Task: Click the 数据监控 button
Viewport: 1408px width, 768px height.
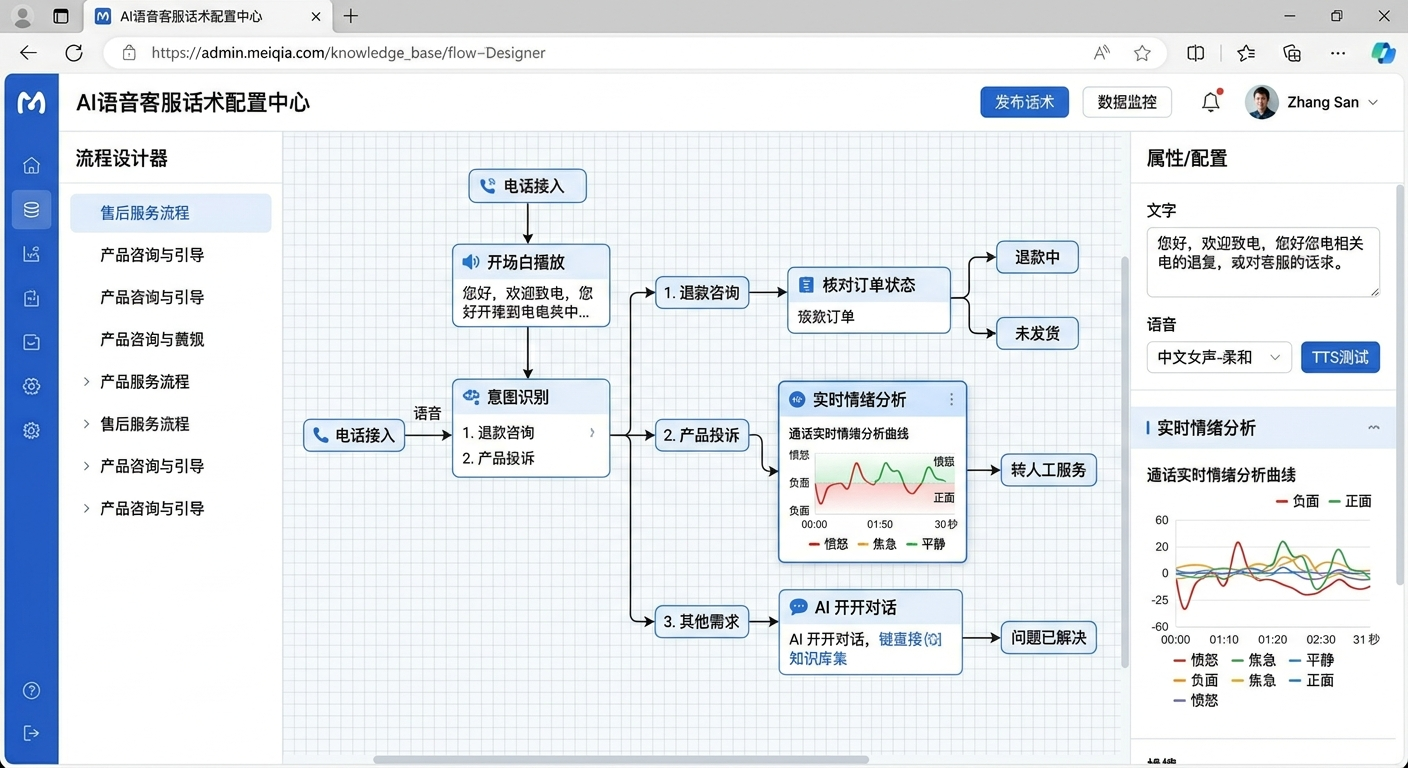Action: pyautogui.click(x=1127, y=102)
